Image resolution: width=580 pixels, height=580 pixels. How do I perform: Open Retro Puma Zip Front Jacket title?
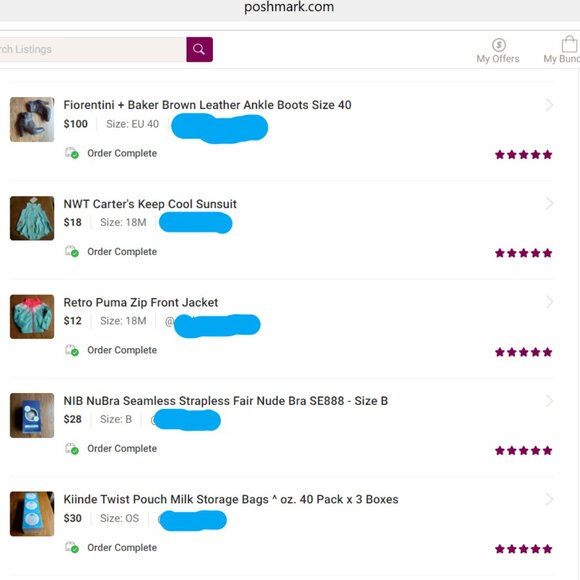coord(141,303)
